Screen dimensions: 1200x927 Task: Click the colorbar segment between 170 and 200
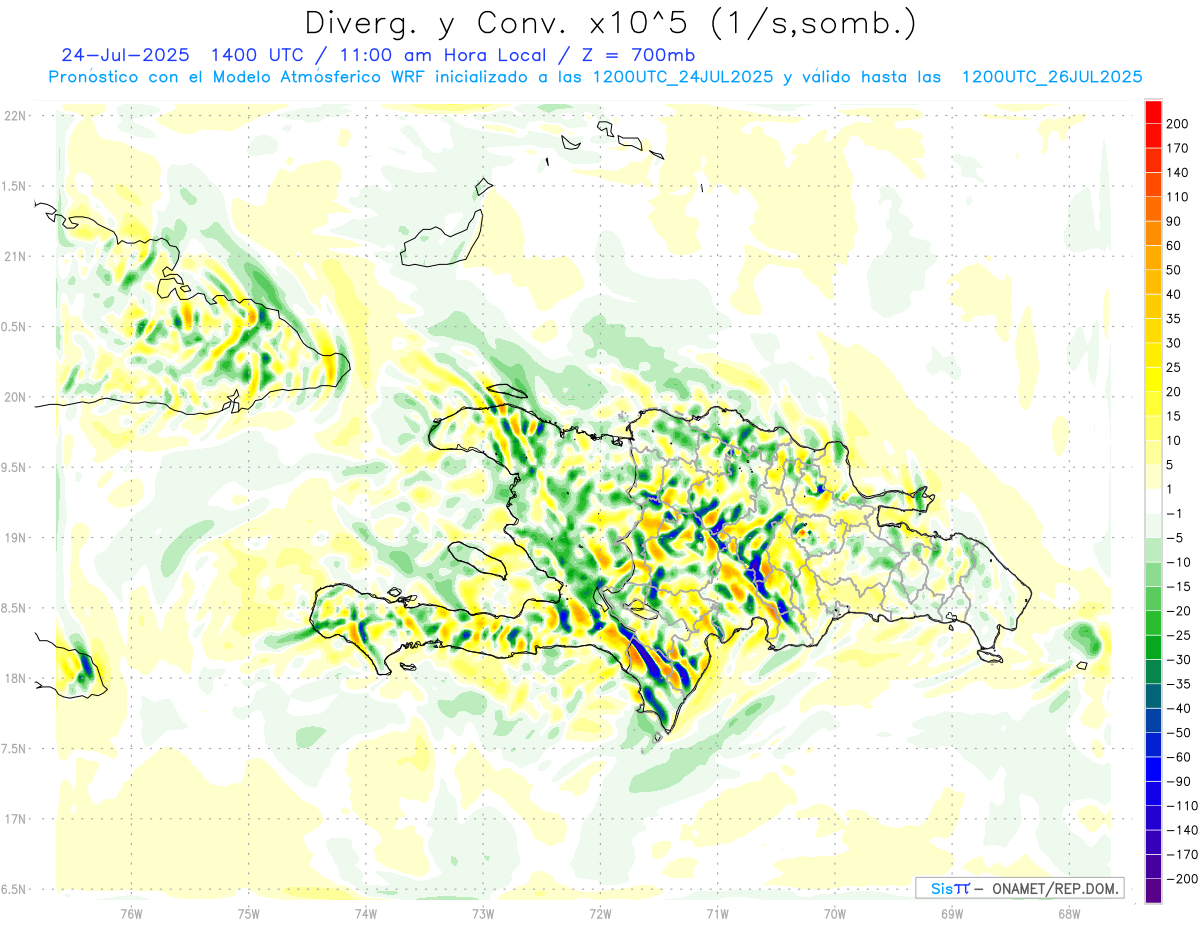tap(1153, 135)
